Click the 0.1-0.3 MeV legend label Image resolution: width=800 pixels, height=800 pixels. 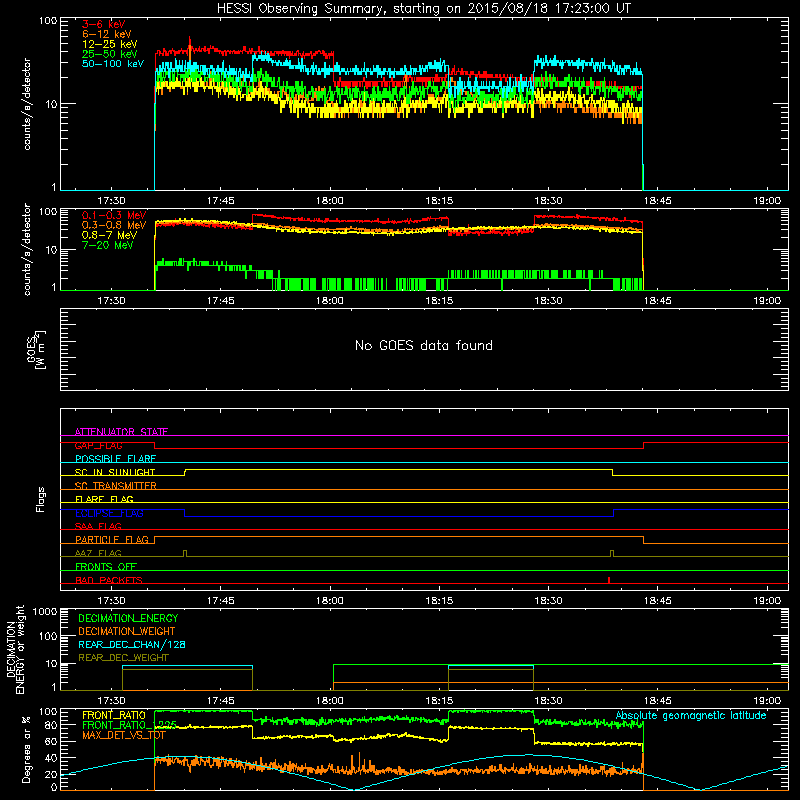coord(114,215)
